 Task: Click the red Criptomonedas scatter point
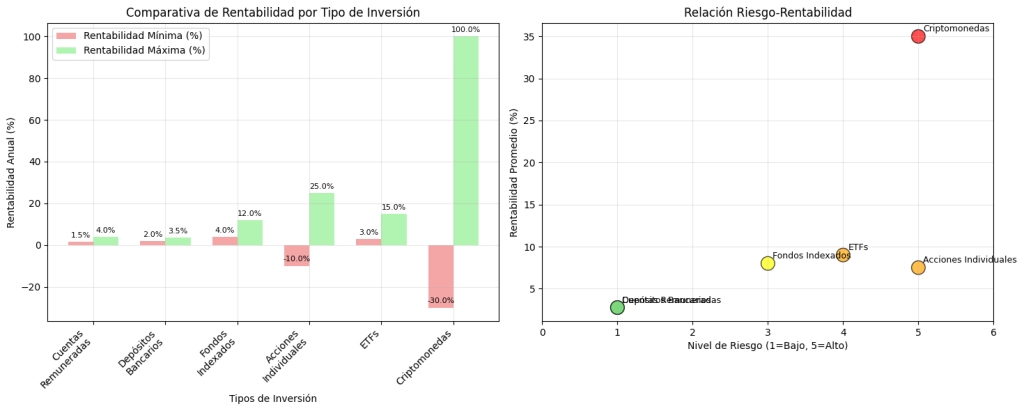pos(918,36)
